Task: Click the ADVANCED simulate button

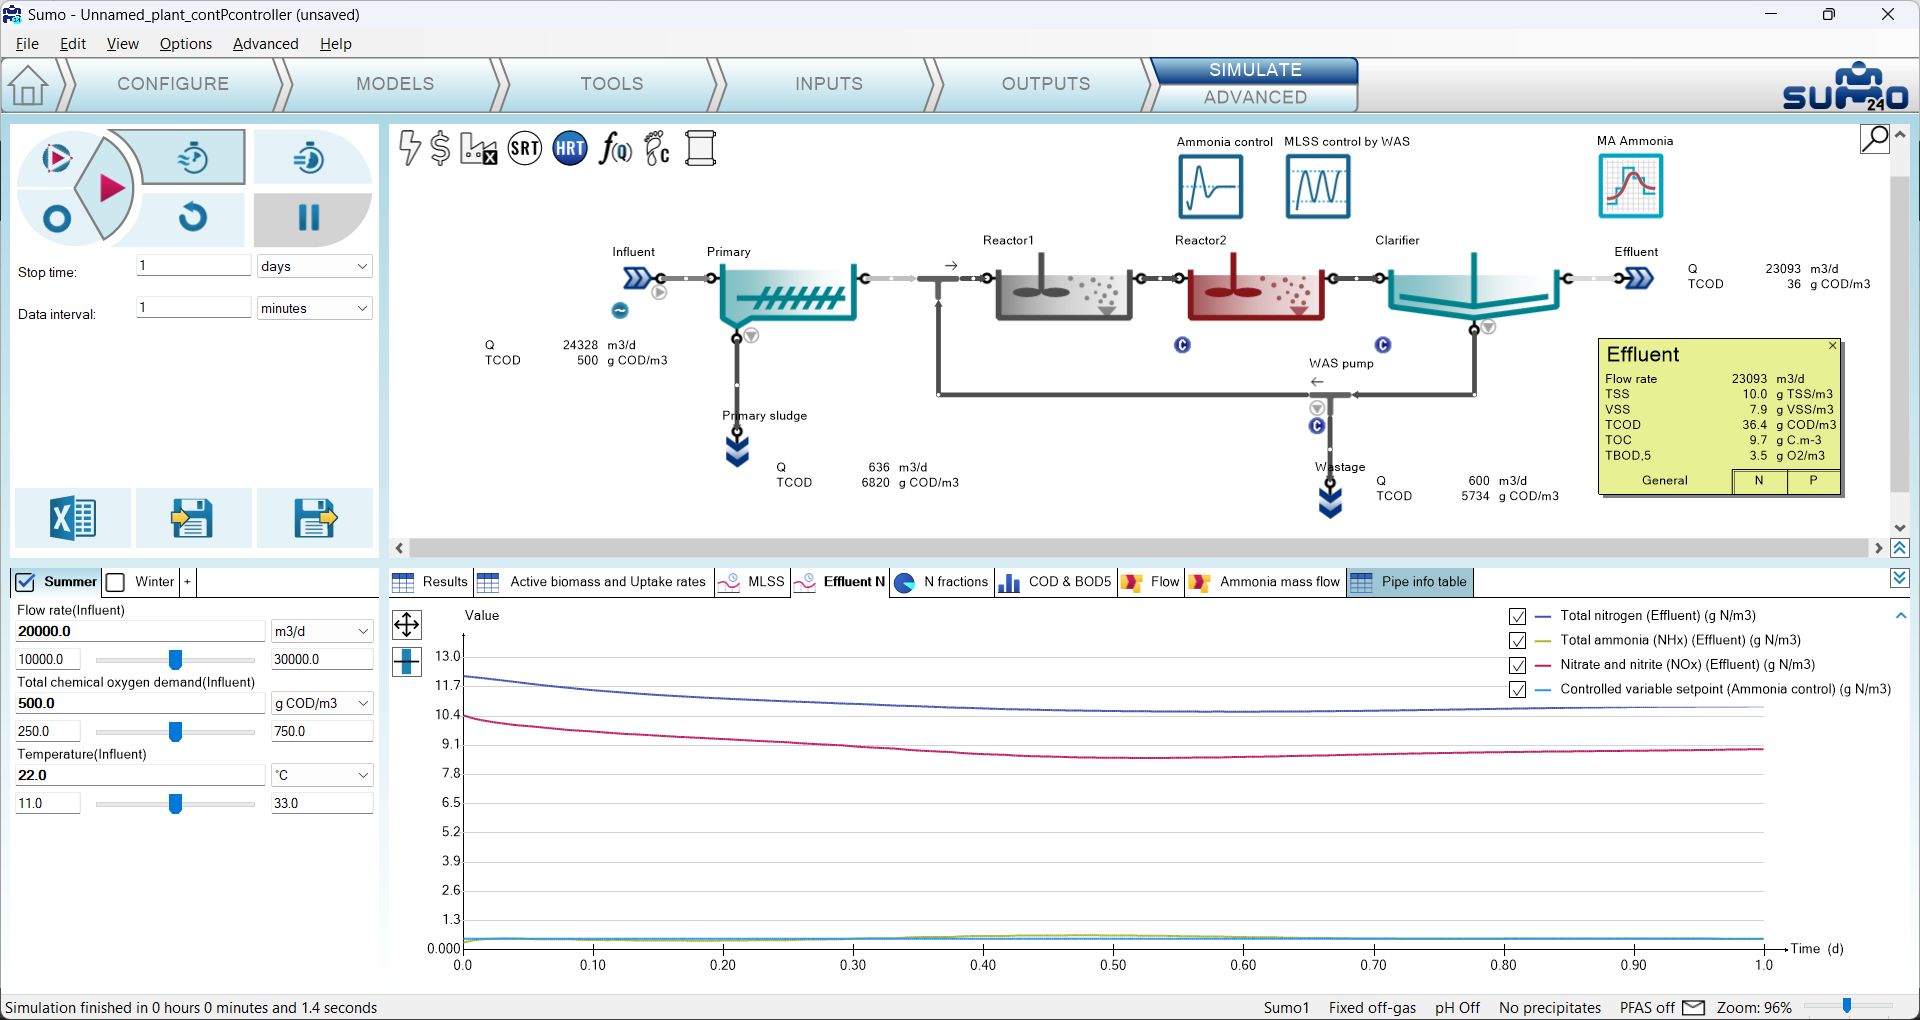Action: coord(1255,98)
